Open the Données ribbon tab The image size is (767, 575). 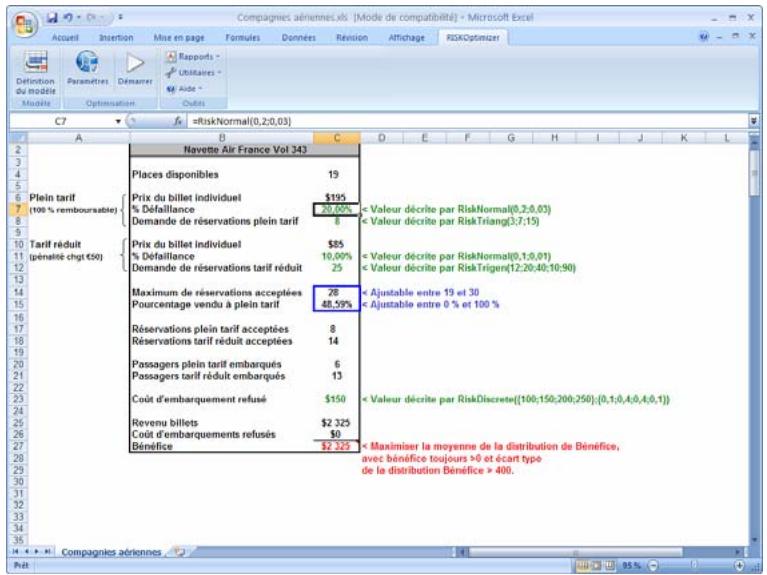[x=298, y=38]
